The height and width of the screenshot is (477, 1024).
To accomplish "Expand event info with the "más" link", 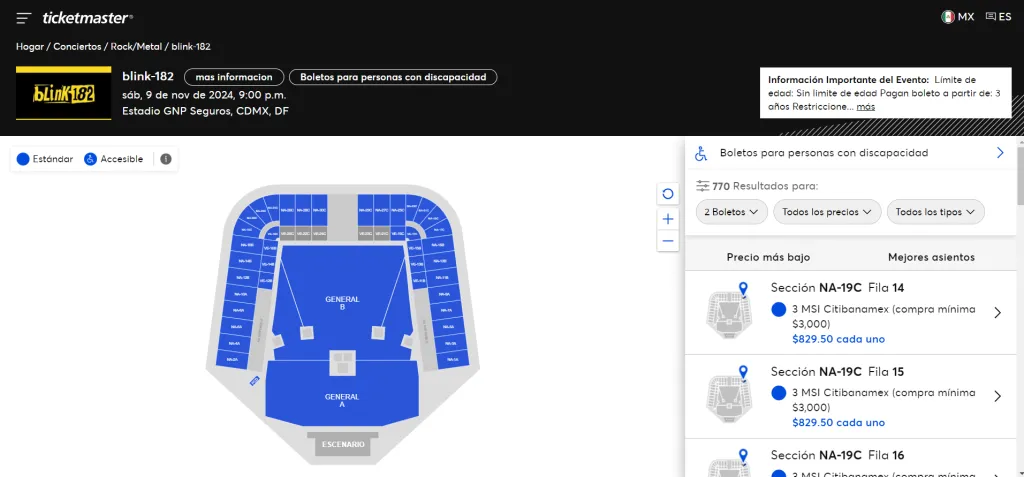I will [x=865, y=106].
